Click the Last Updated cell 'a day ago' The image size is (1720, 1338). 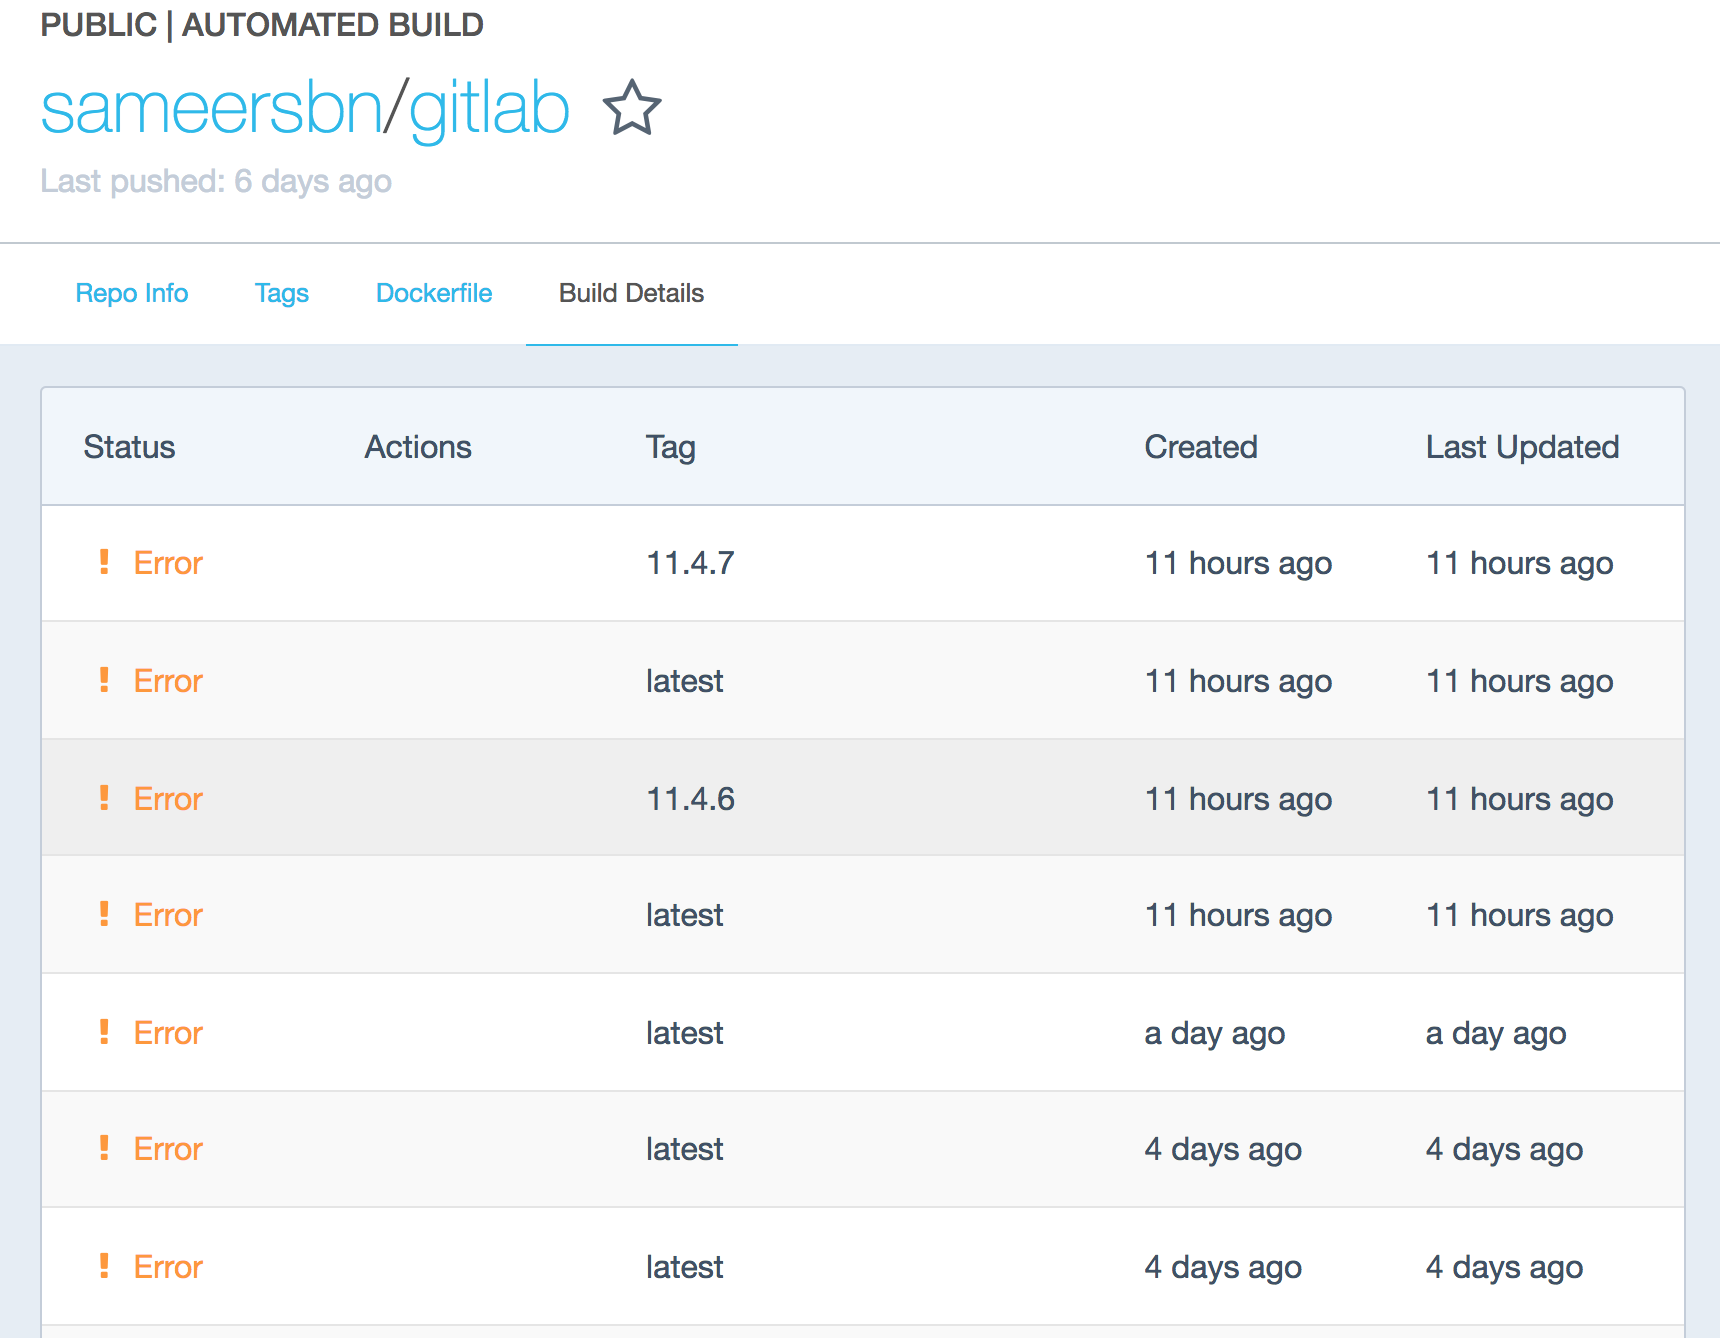(1496, 1033)
